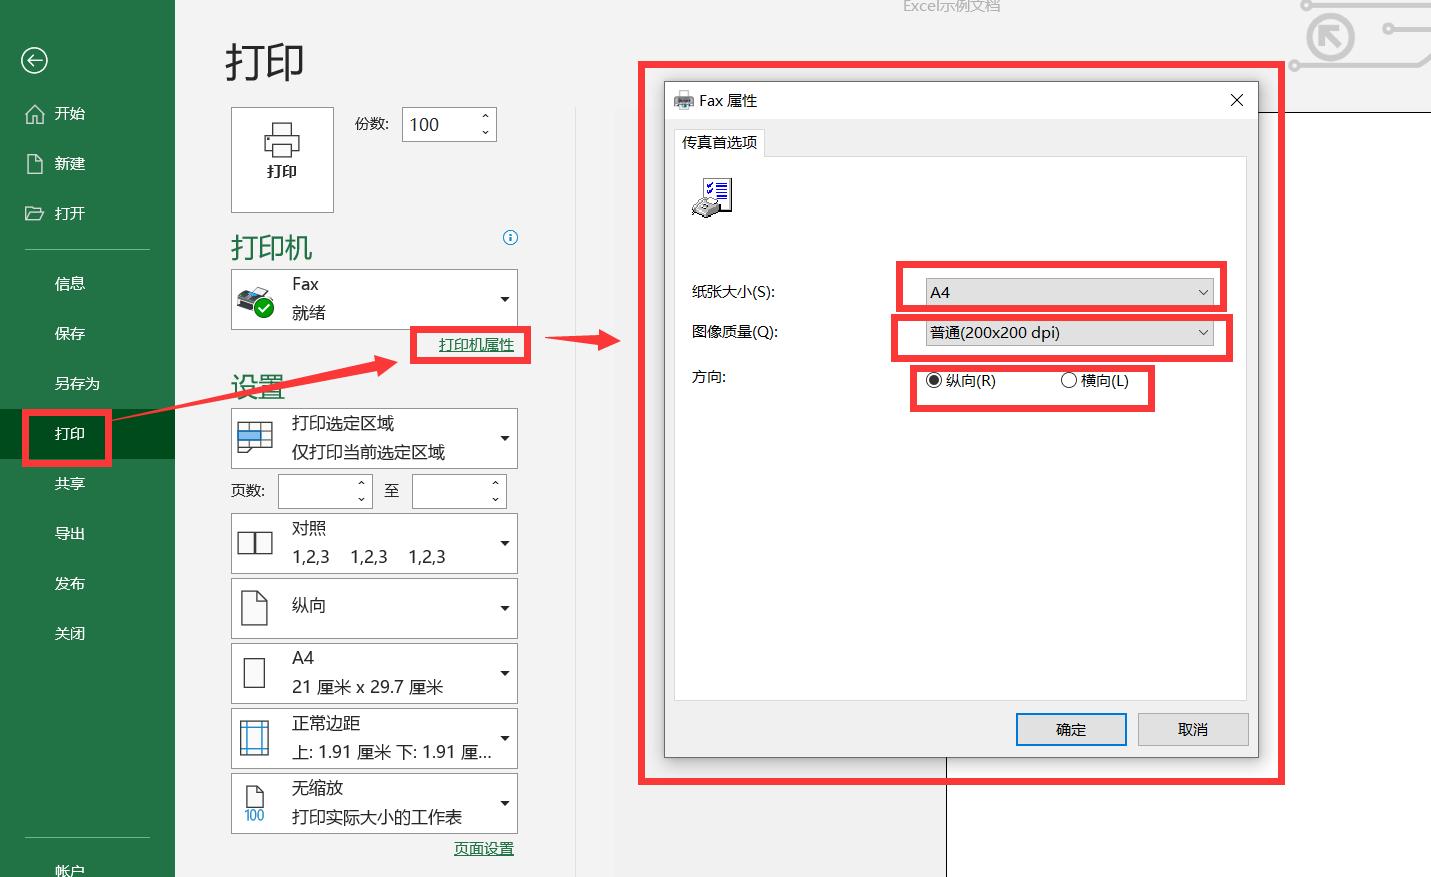Increment the 份数 copies value with the stepper
1431x877 pixels.
point(485,117)
